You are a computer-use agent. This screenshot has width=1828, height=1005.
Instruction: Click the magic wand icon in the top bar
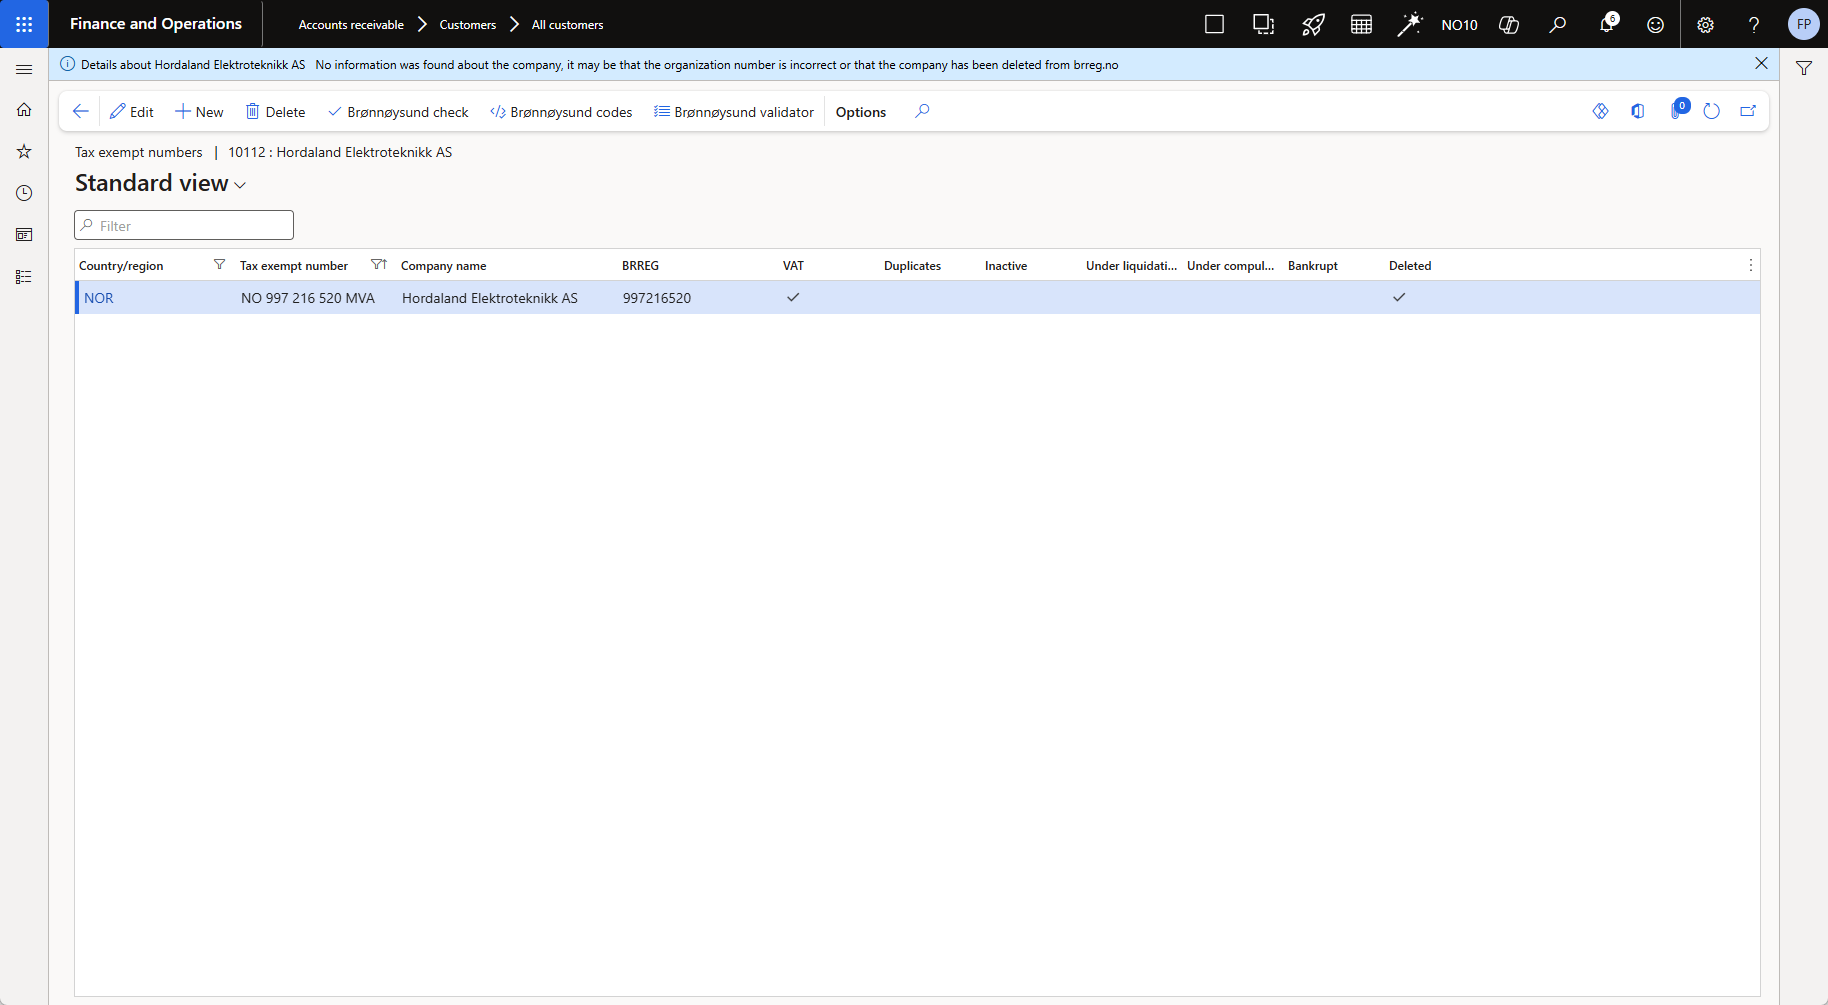coord(1410,24)
